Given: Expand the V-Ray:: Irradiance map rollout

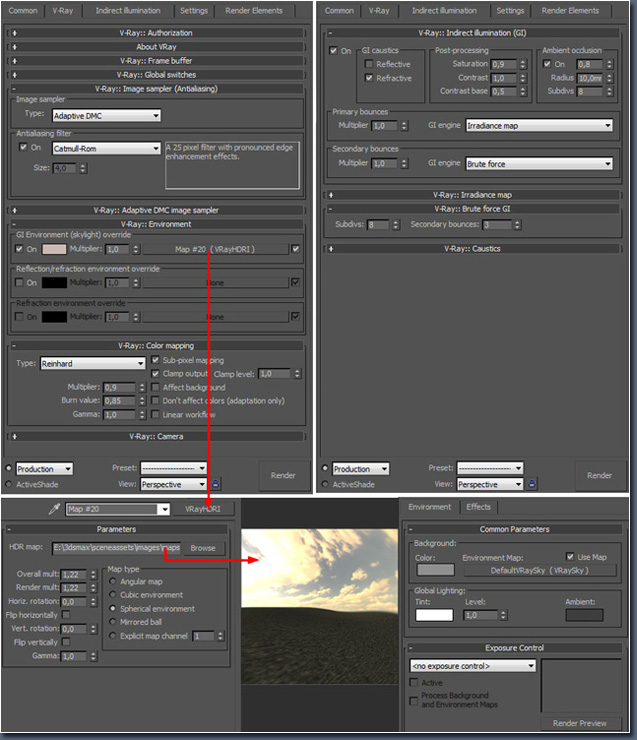Looking at the screenshot, I should (x=472, y=195).
